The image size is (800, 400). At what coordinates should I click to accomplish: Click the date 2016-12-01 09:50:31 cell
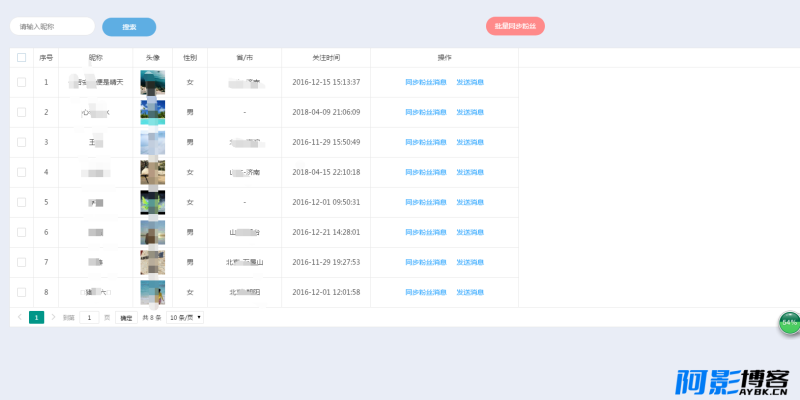point(326,202)
